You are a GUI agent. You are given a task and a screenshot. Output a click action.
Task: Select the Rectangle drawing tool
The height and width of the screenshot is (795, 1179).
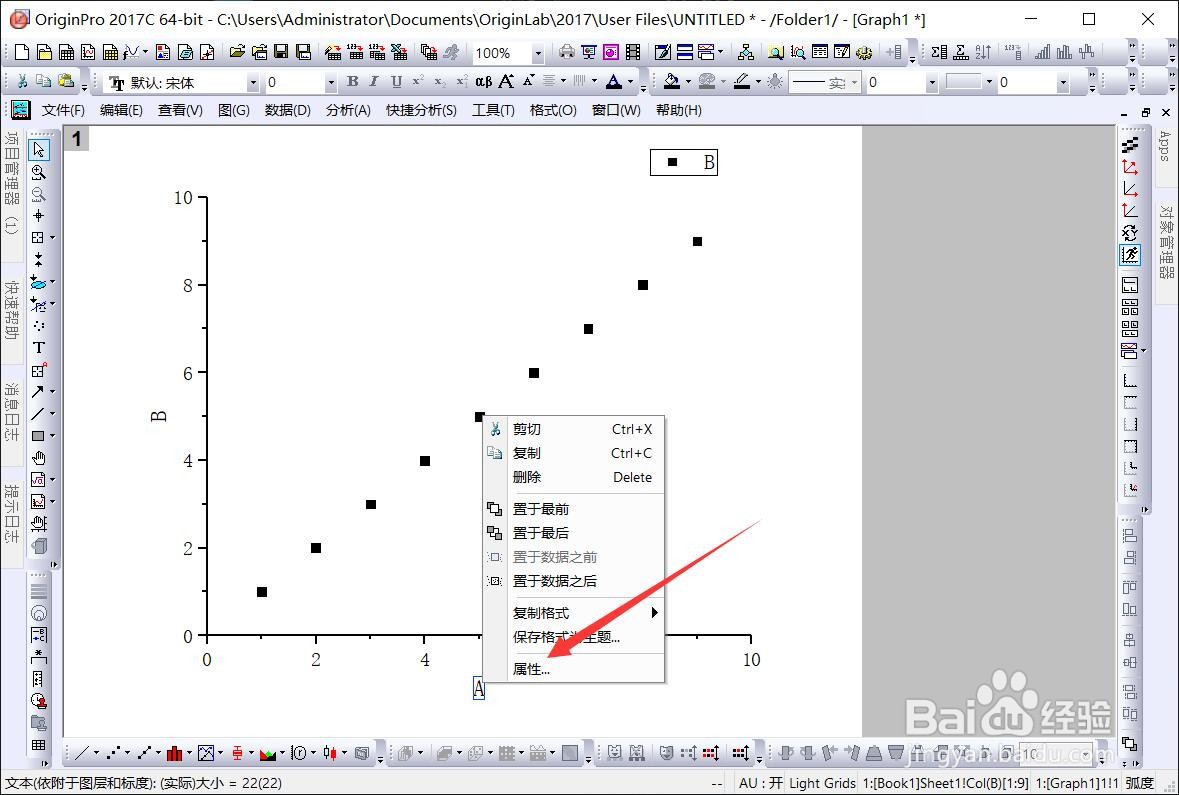38,435
